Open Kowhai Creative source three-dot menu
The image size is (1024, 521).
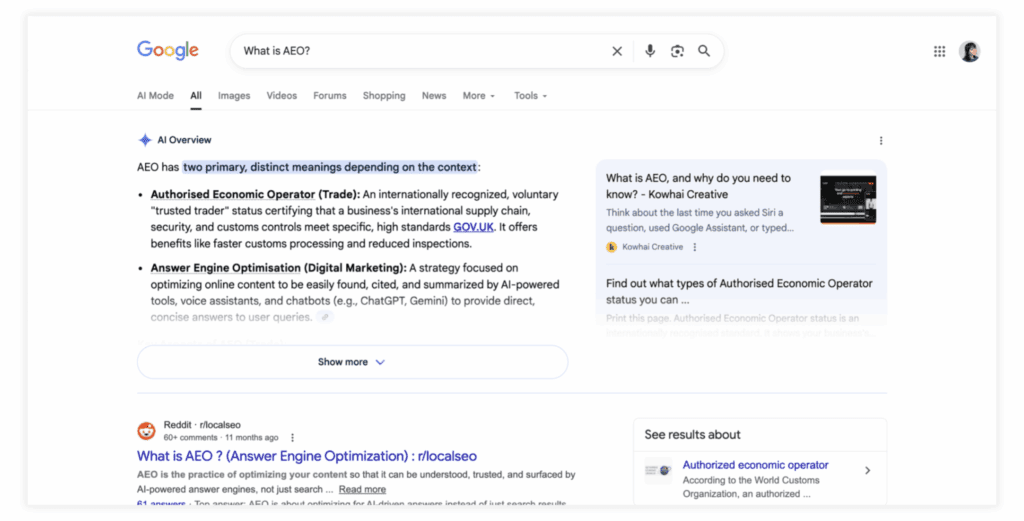(695, 247)
